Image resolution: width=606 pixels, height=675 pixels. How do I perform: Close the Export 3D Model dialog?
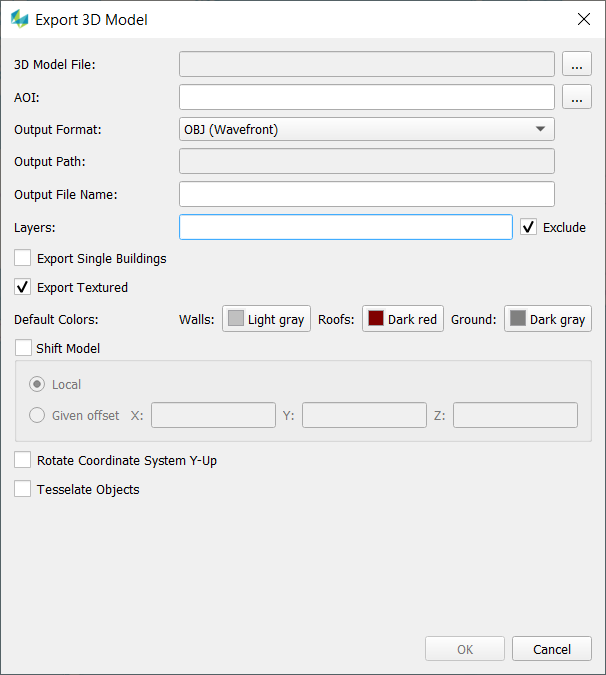click(x=583, y=19)
